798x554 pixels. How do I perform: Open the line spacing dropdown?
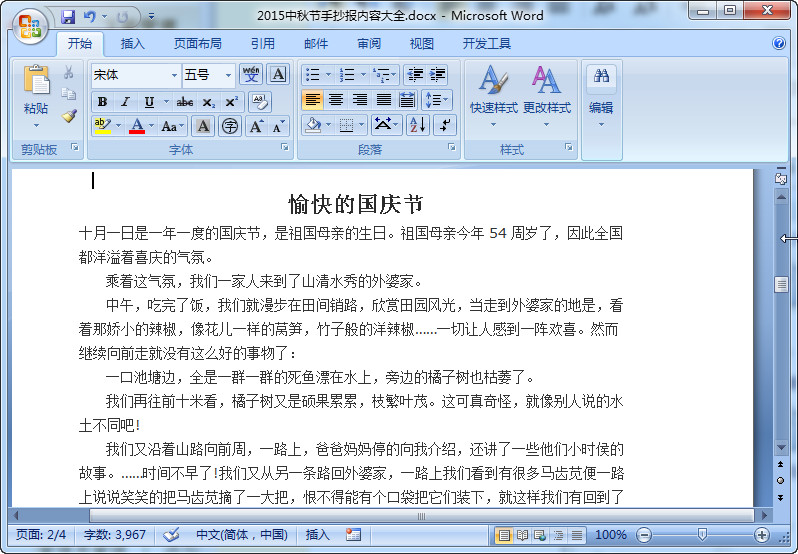click(x=436, y=100)
